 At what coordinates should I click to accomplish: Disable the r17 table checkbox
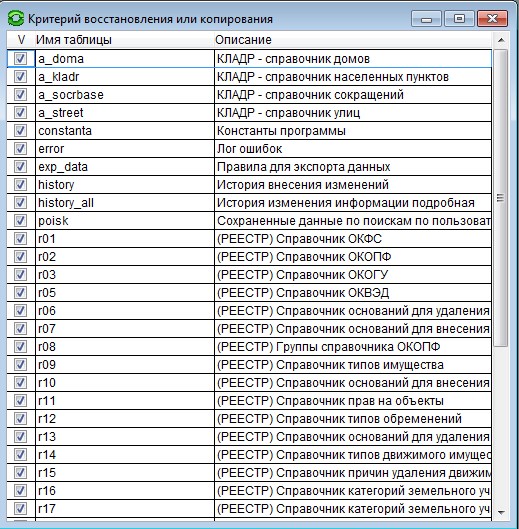coord(20,508)
